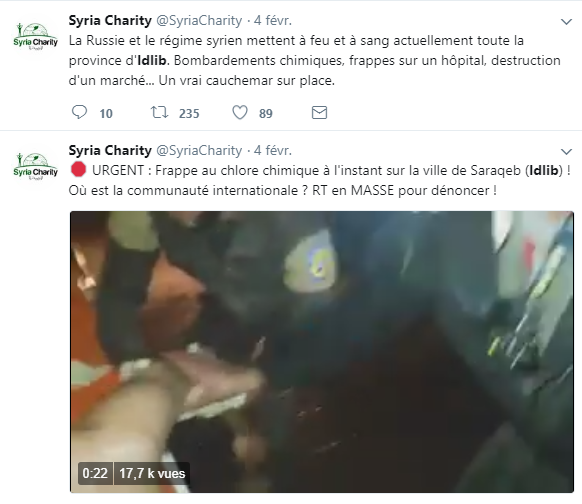
Task: Like the first tweet with heart icon
Action: (x=240, y=112)
